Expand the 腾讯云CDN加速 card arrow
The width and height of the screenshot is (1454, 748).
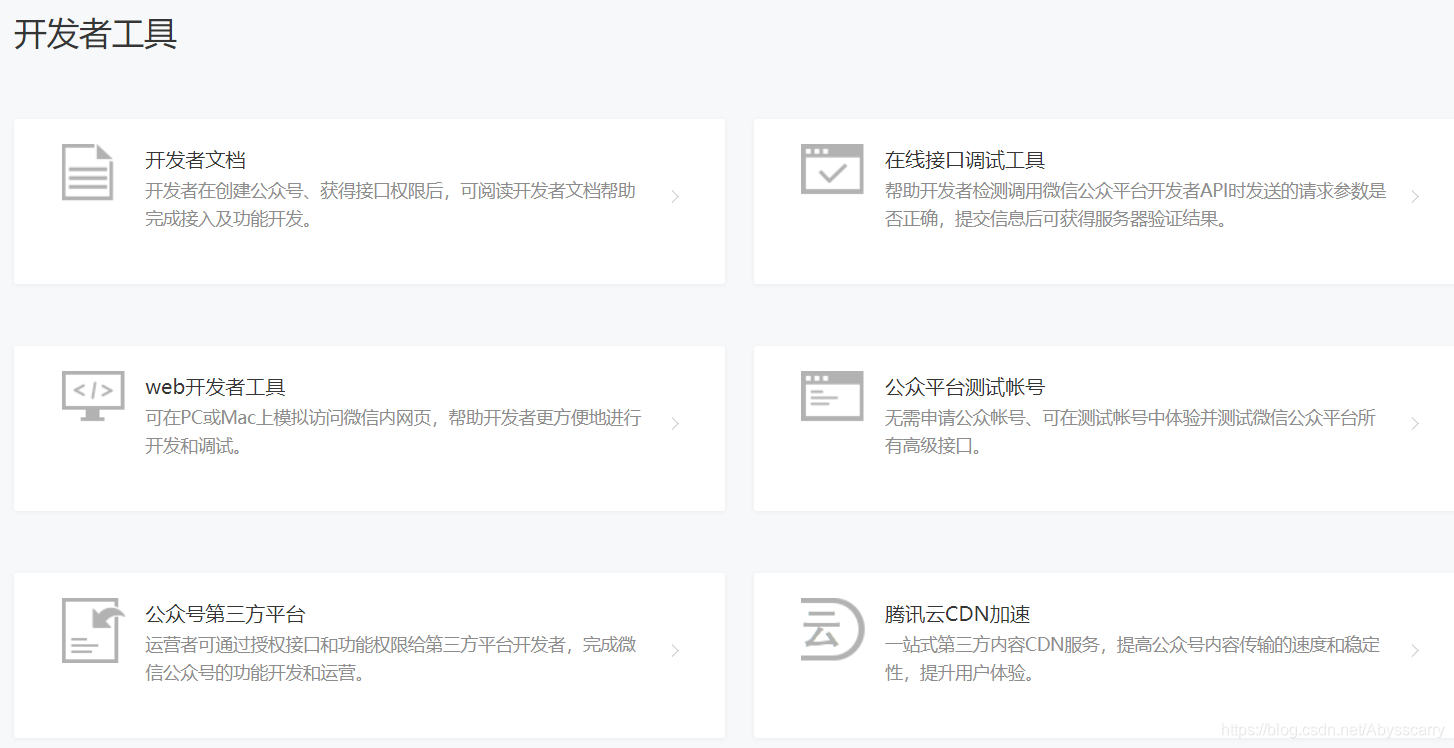(1416, 650)
